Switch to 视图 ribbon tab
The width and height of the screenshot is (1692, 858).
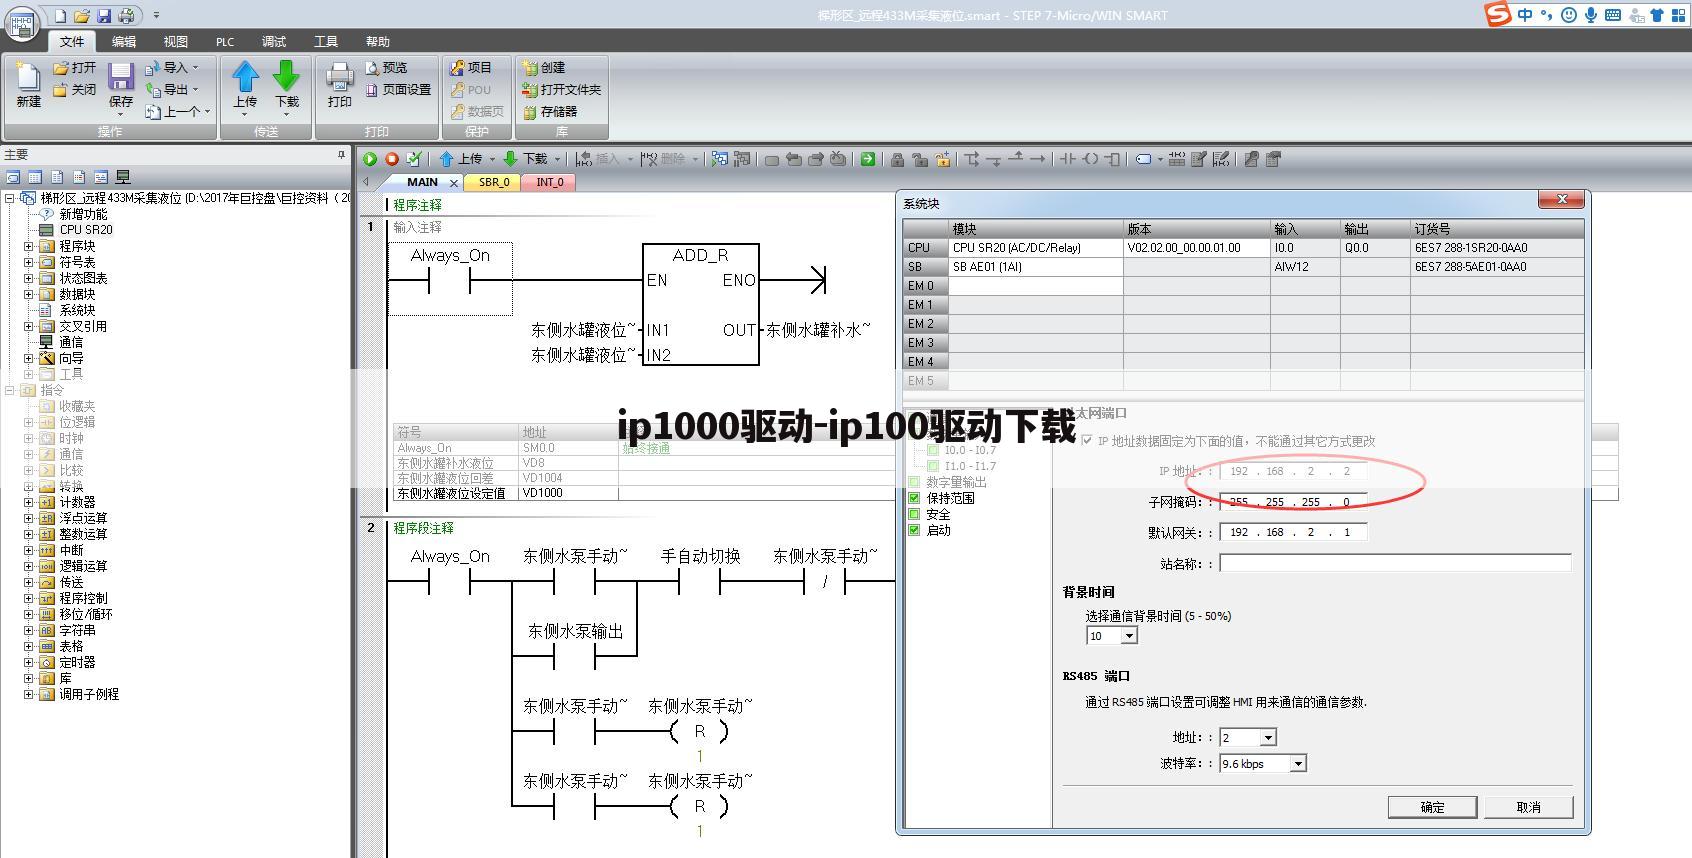(x=176, y=42)
